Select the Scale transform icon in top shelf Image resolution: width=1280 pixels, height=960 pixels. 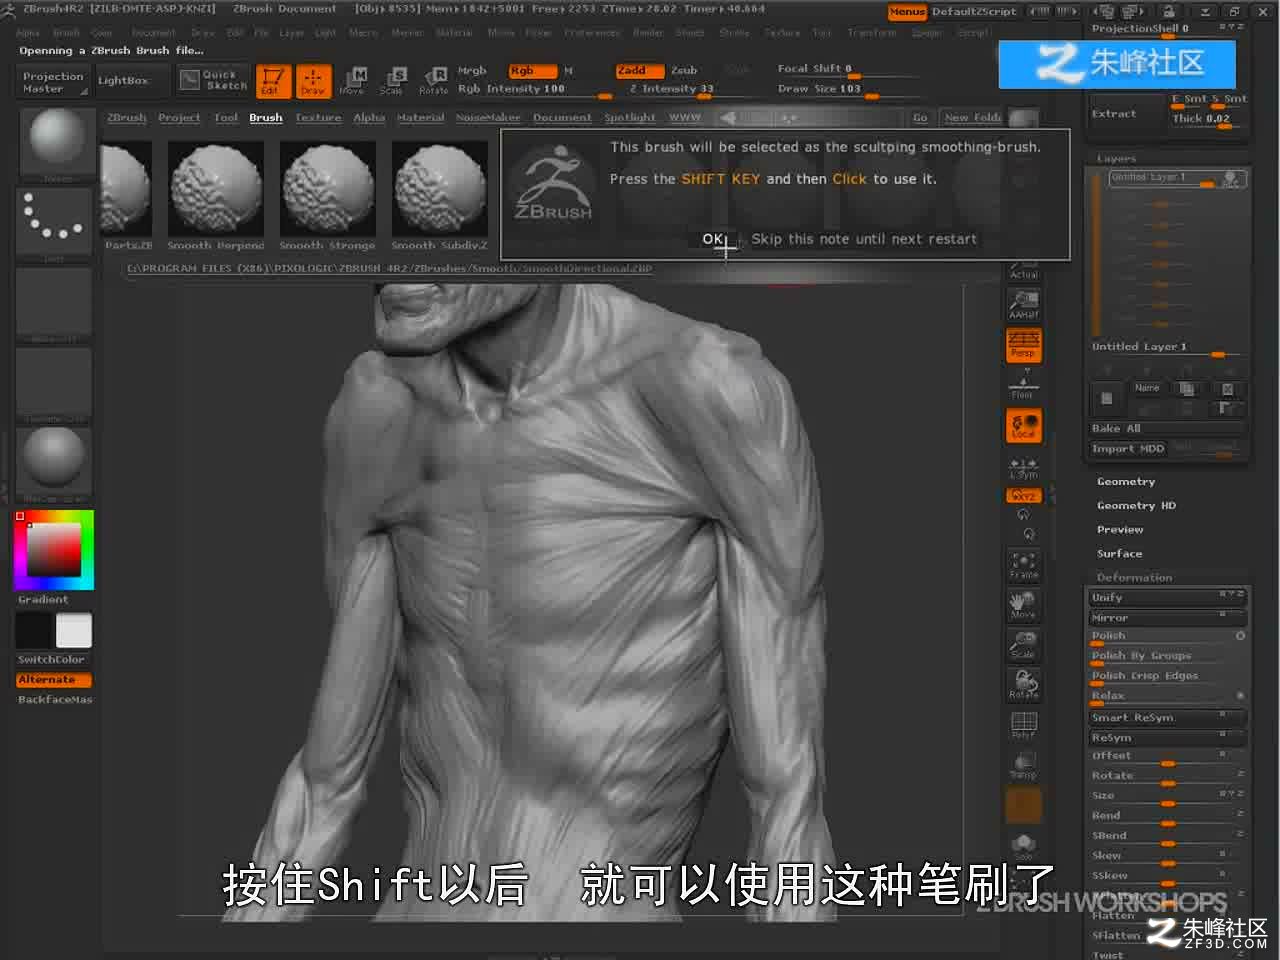(392, 81)
